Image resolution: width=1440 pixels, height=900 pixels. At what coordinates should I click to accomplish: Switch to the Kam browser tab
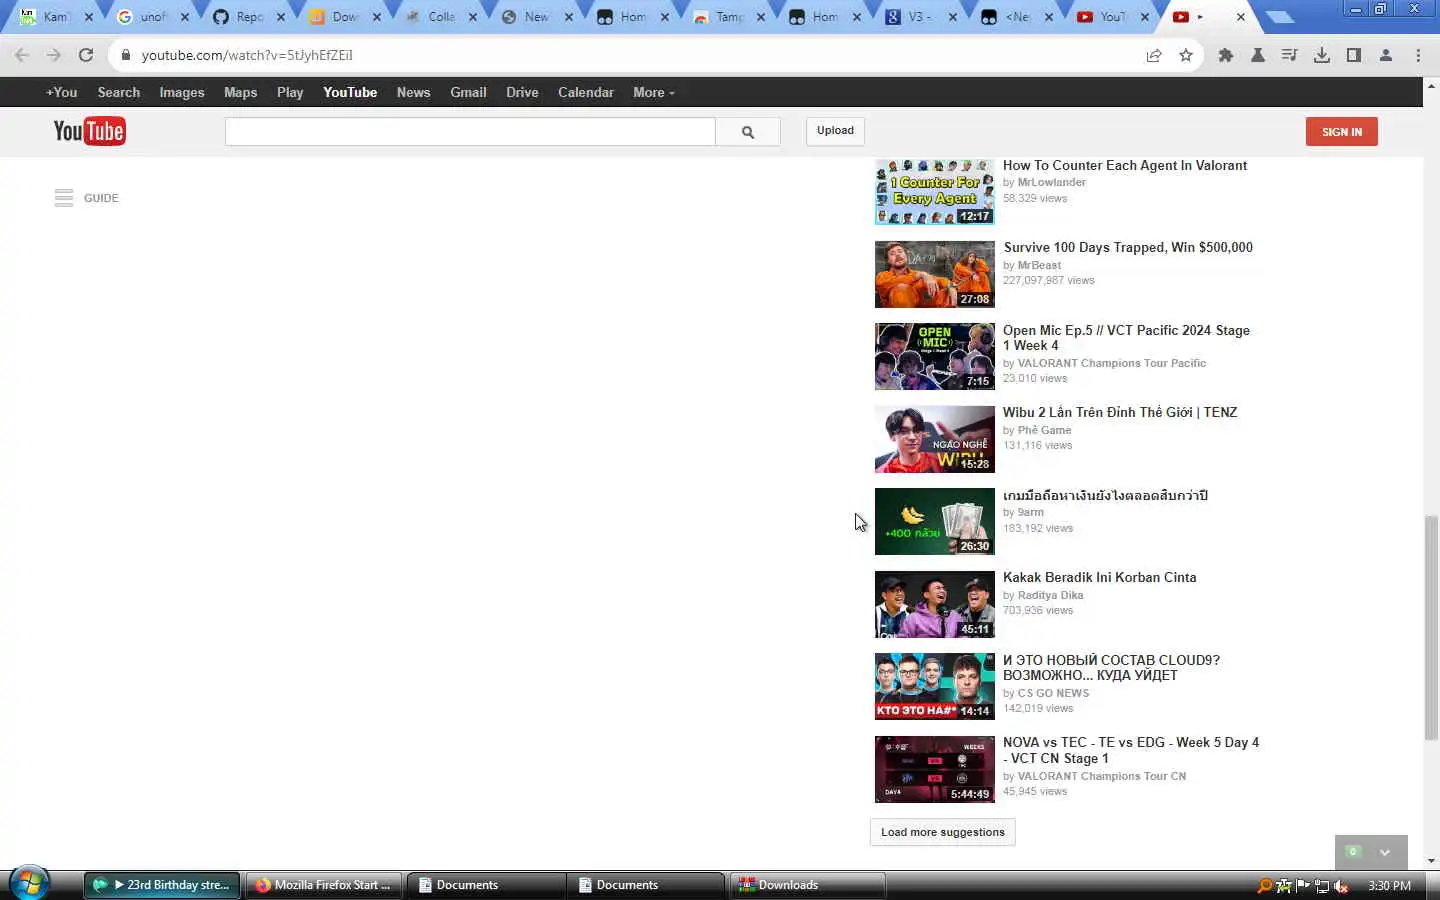(55, 17)
